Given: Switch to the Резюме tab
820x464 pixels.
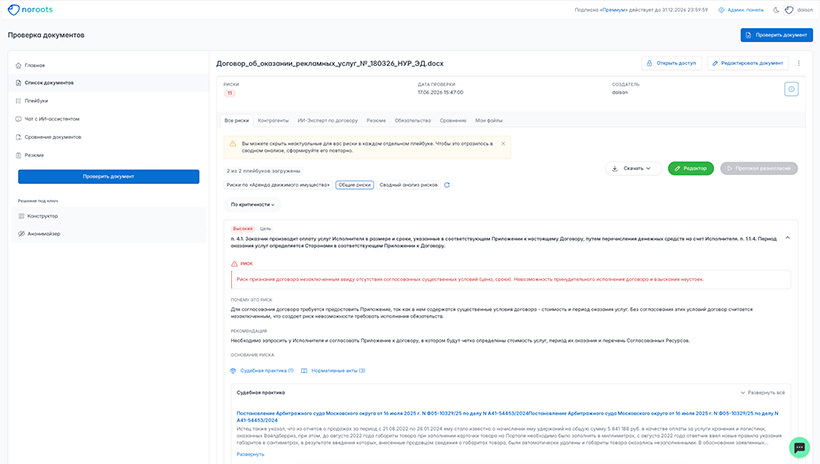Looking at the screenshot, I should coord(376,120).
